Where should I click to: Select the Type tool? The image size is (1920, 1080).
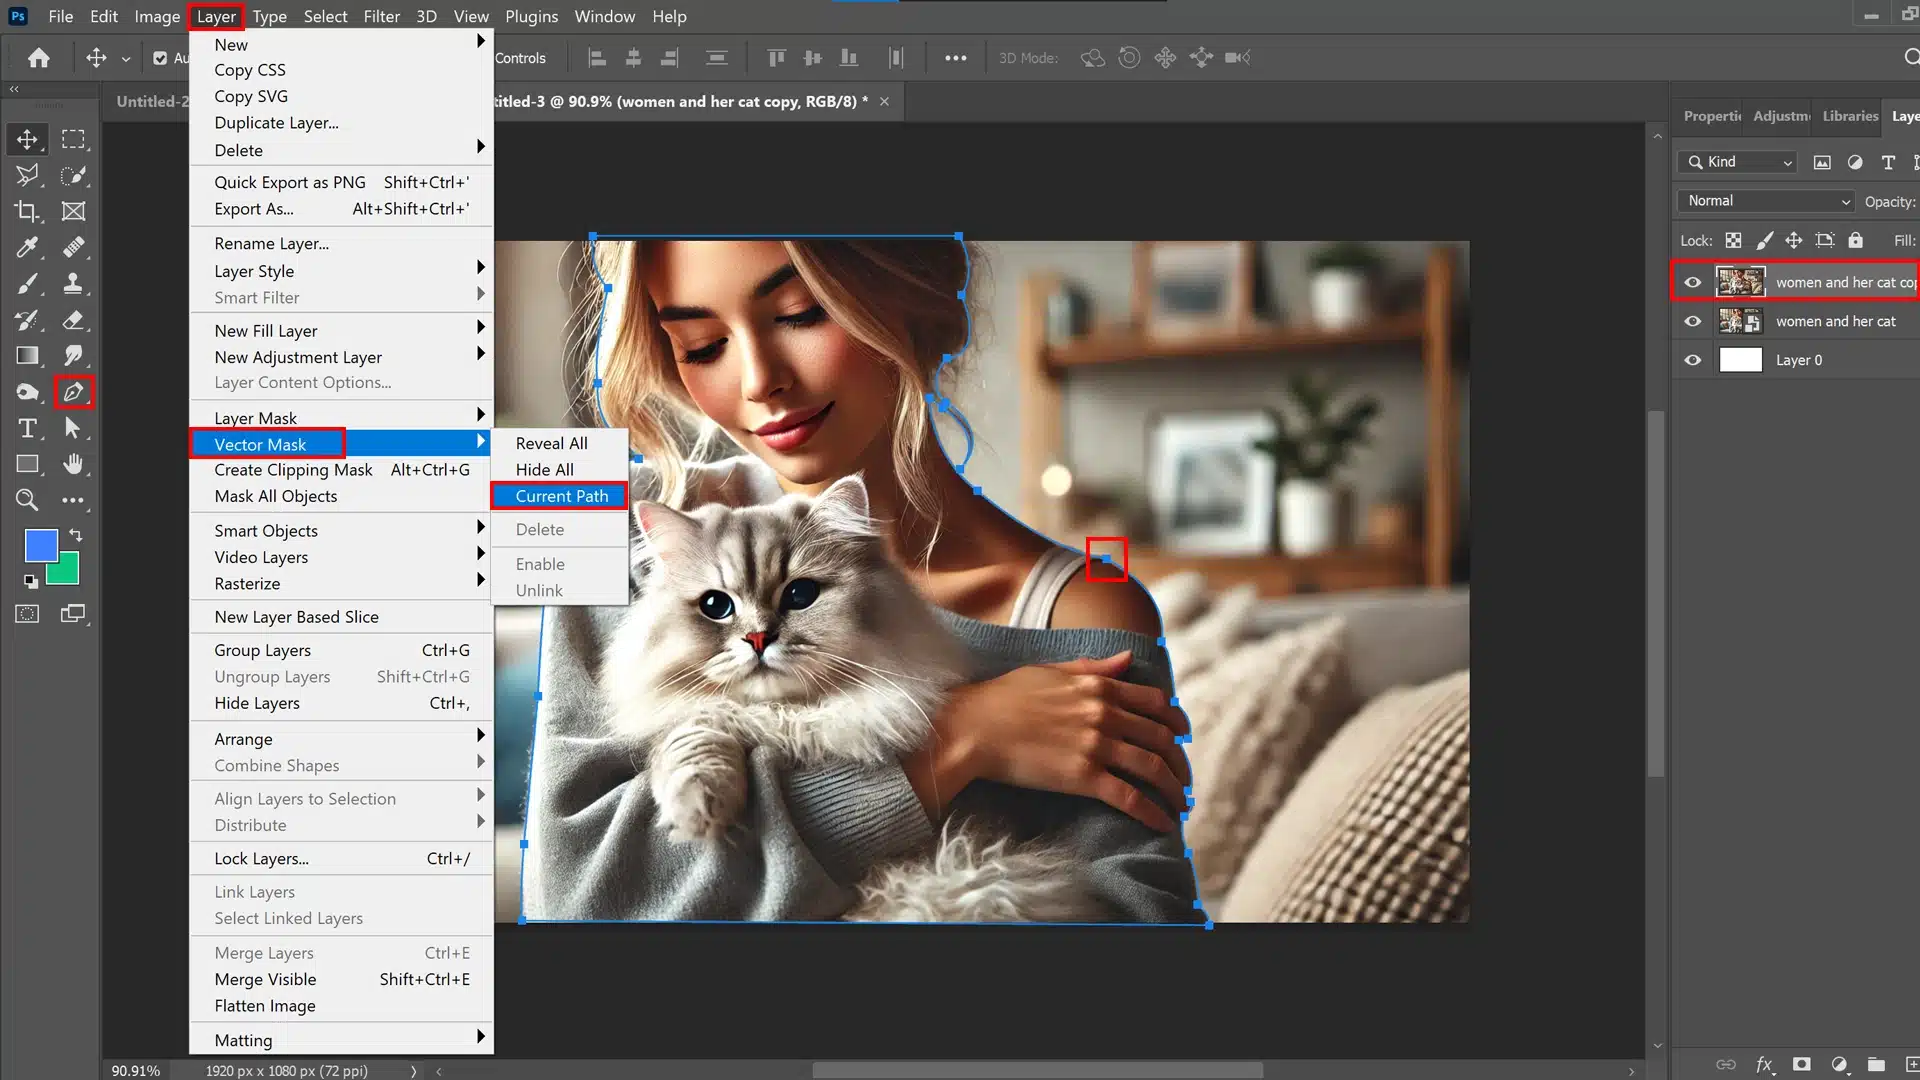coord(27,428)
